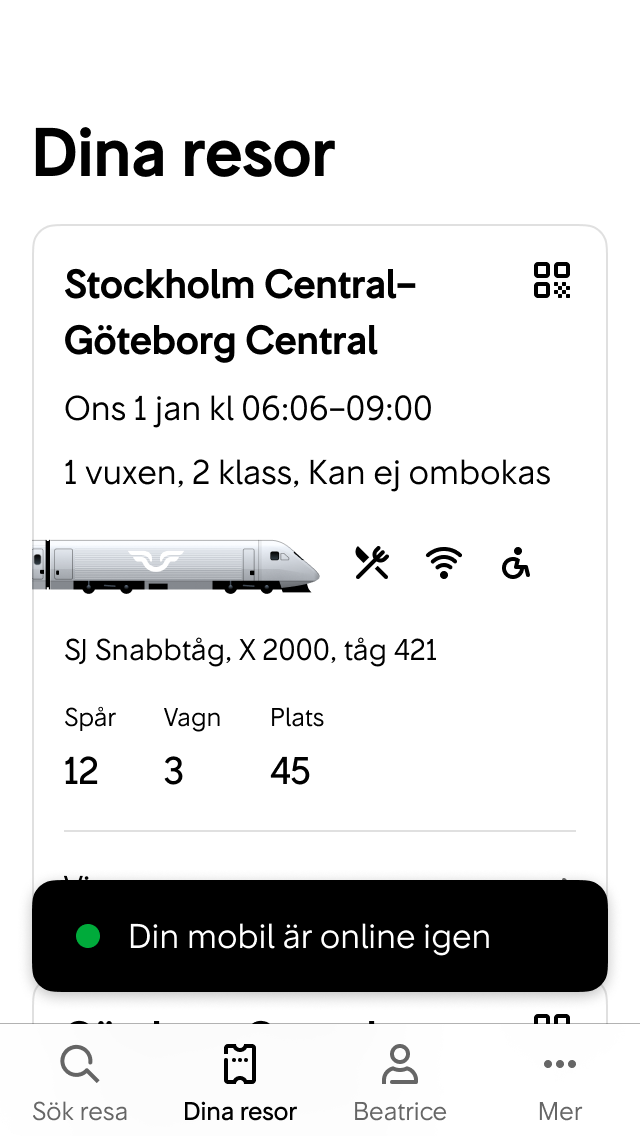This screenshot has height=1136, width=640.
Task: Open the Sök resa search icon
Action: click(78, 1063)
